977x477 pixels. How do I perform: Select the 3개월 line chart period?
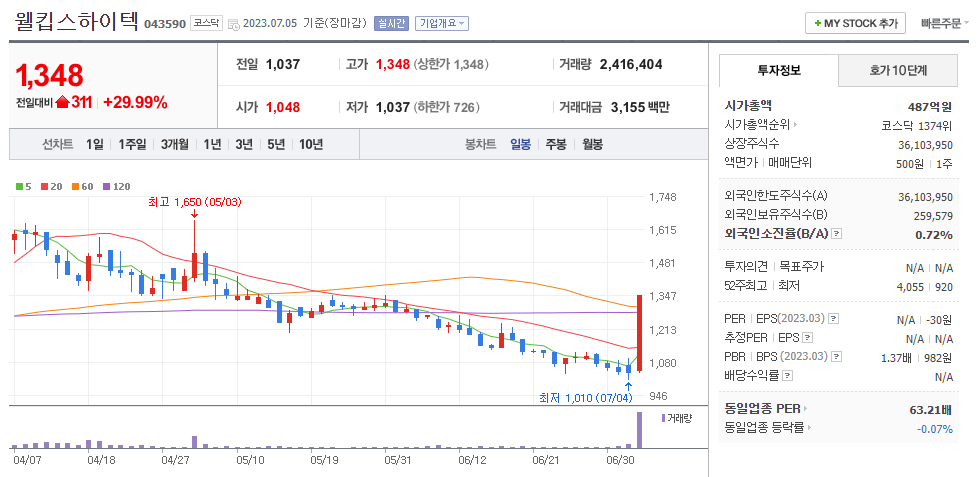pyautogui.click(x=174, y=144)
